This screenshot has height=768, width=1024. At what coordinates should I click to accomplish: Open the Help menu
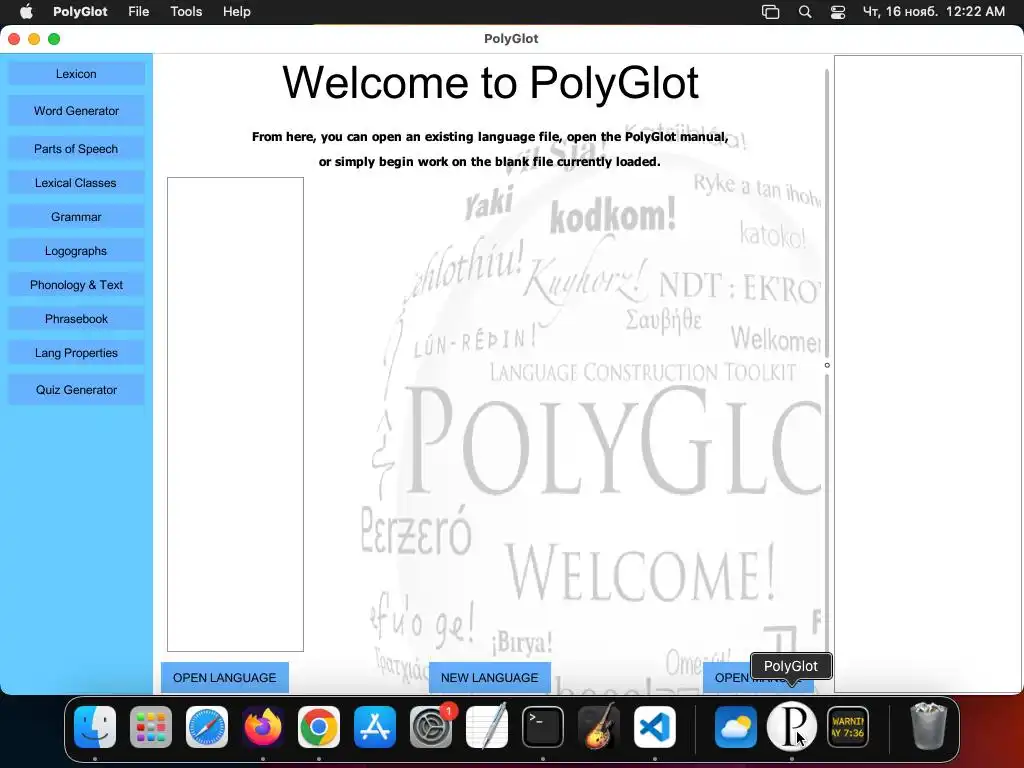236,12
